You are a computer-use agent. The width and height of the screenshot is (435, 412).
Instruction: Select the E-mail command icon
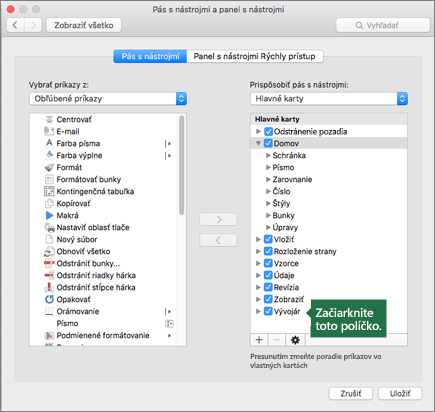tap(49, 131)
